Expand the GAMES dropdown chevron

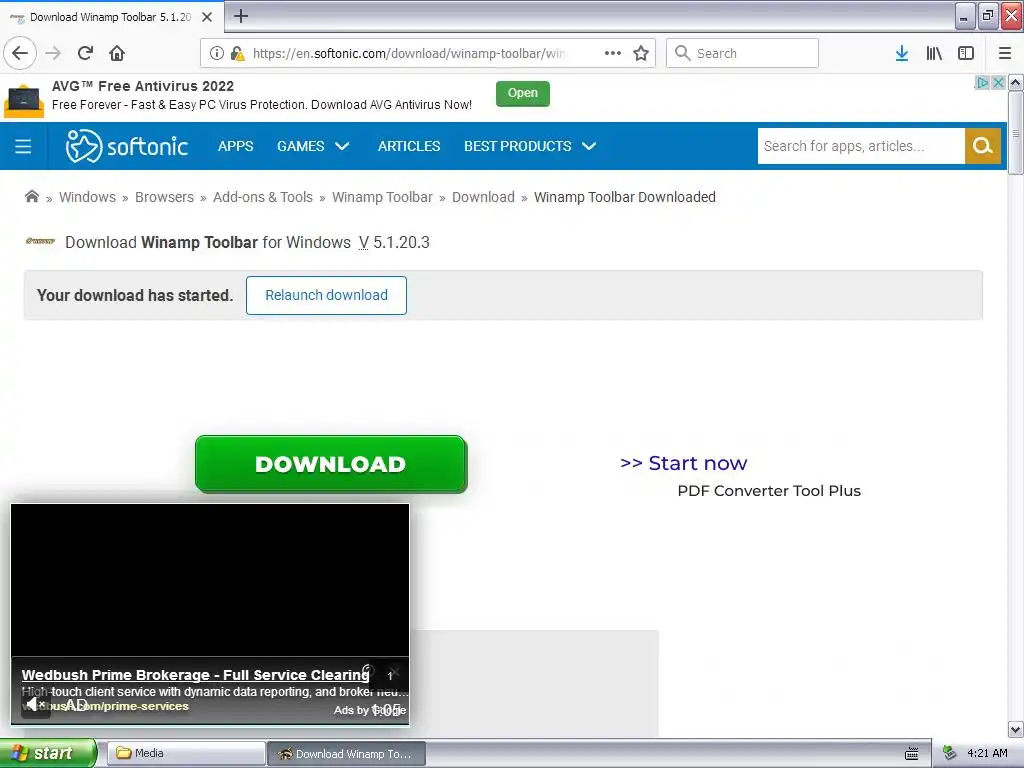coord(342,146)
